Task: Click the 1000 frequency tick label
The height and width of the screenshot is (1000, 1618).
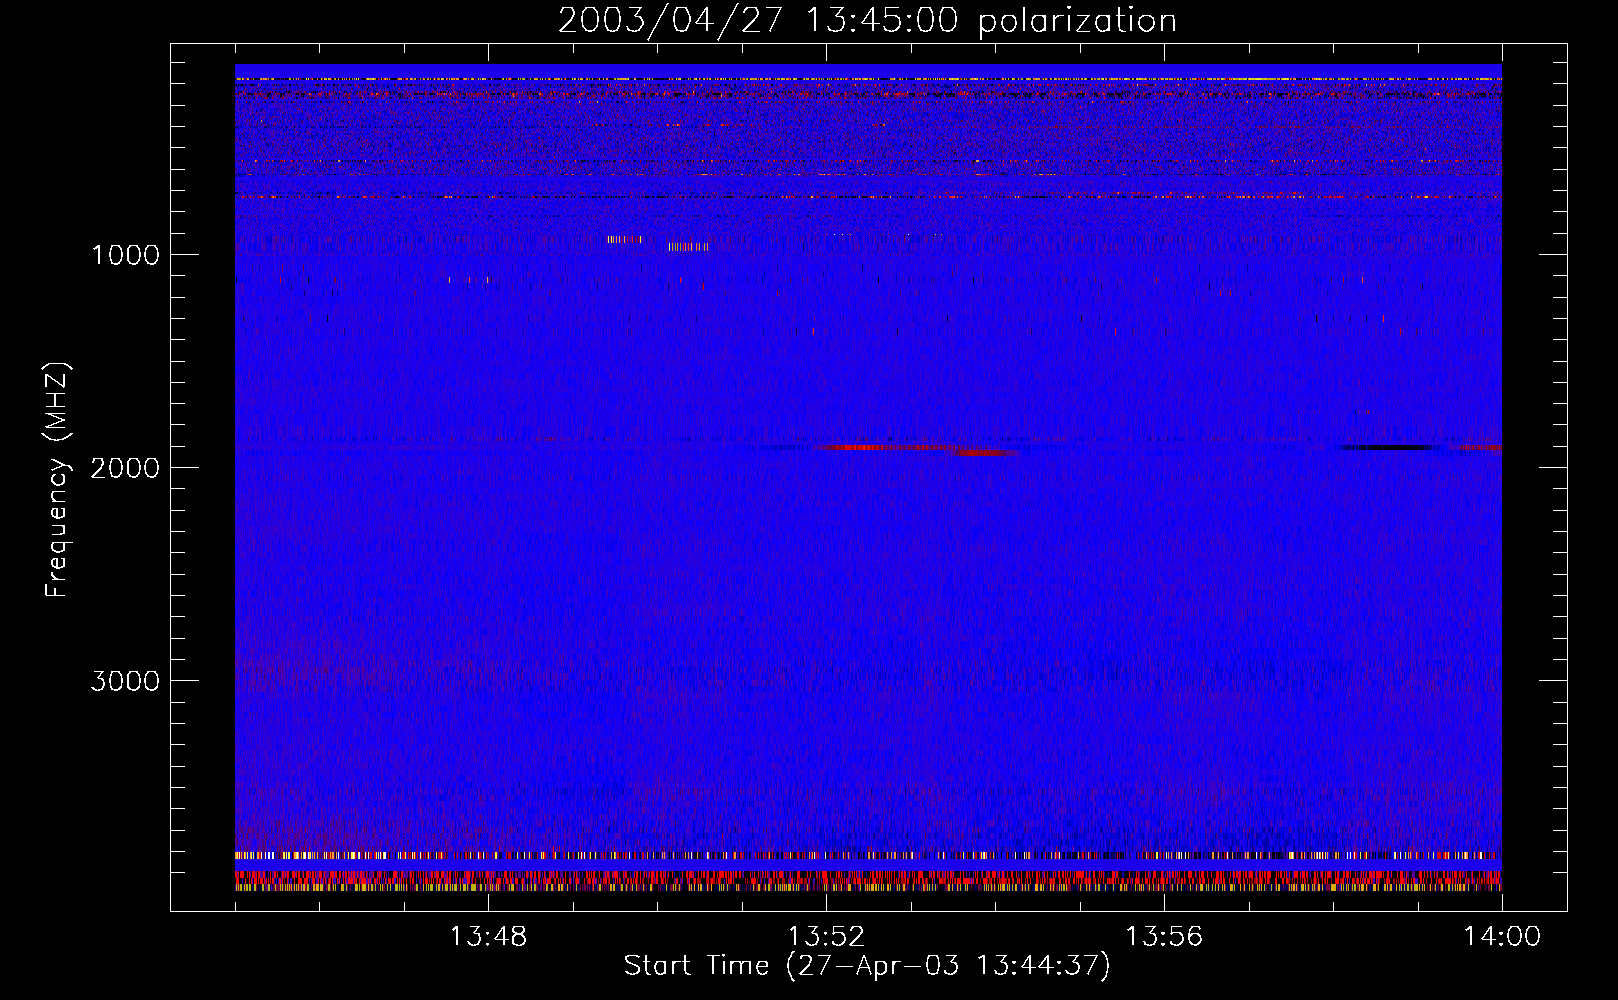Action: coord(125,255)
